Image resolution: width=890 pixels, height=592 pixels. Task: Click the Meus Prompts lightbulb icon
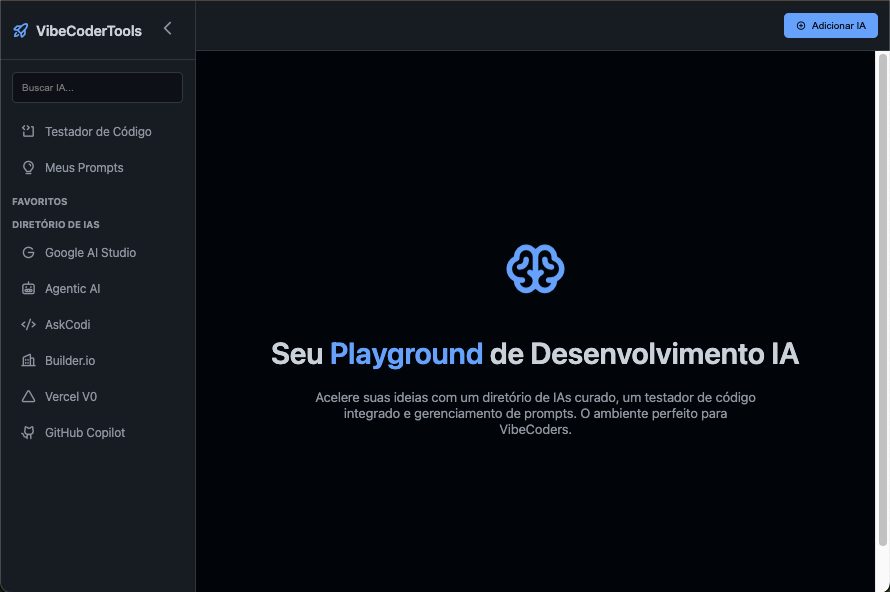28,168
